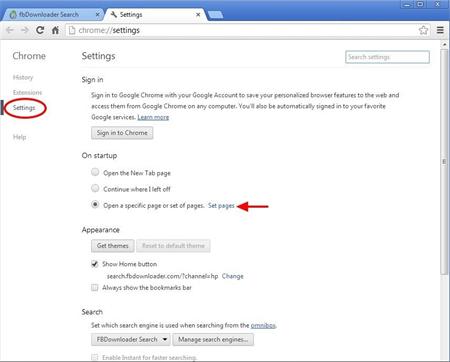This screenshot has width=450, height=362.
Task: Close the fbDownloader Search tab
Action: tap(97, 15)
